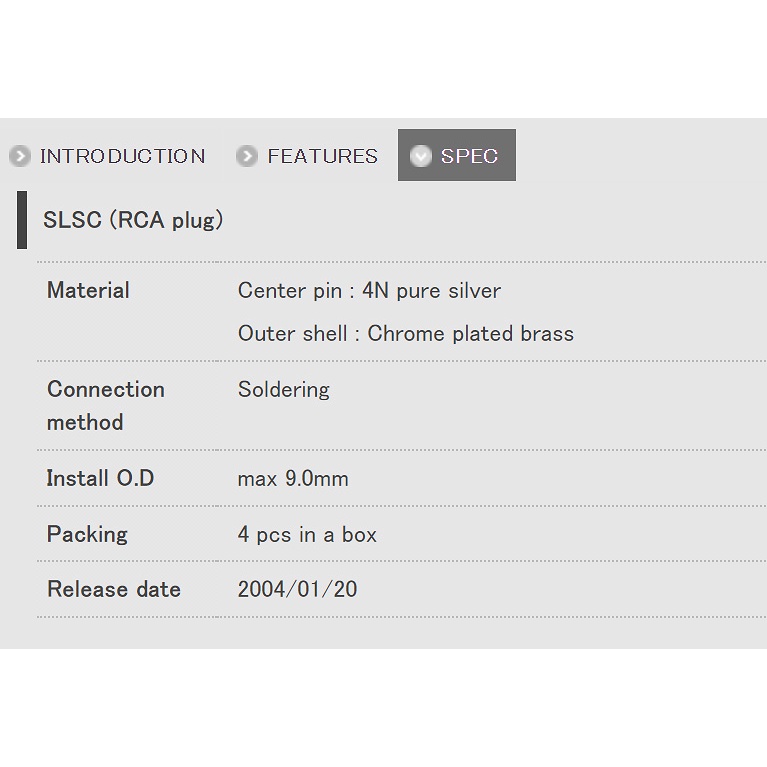Click the dark bar left of SLSC heading
The width and height of the screenshot is (767, 767).
(22, 220)
